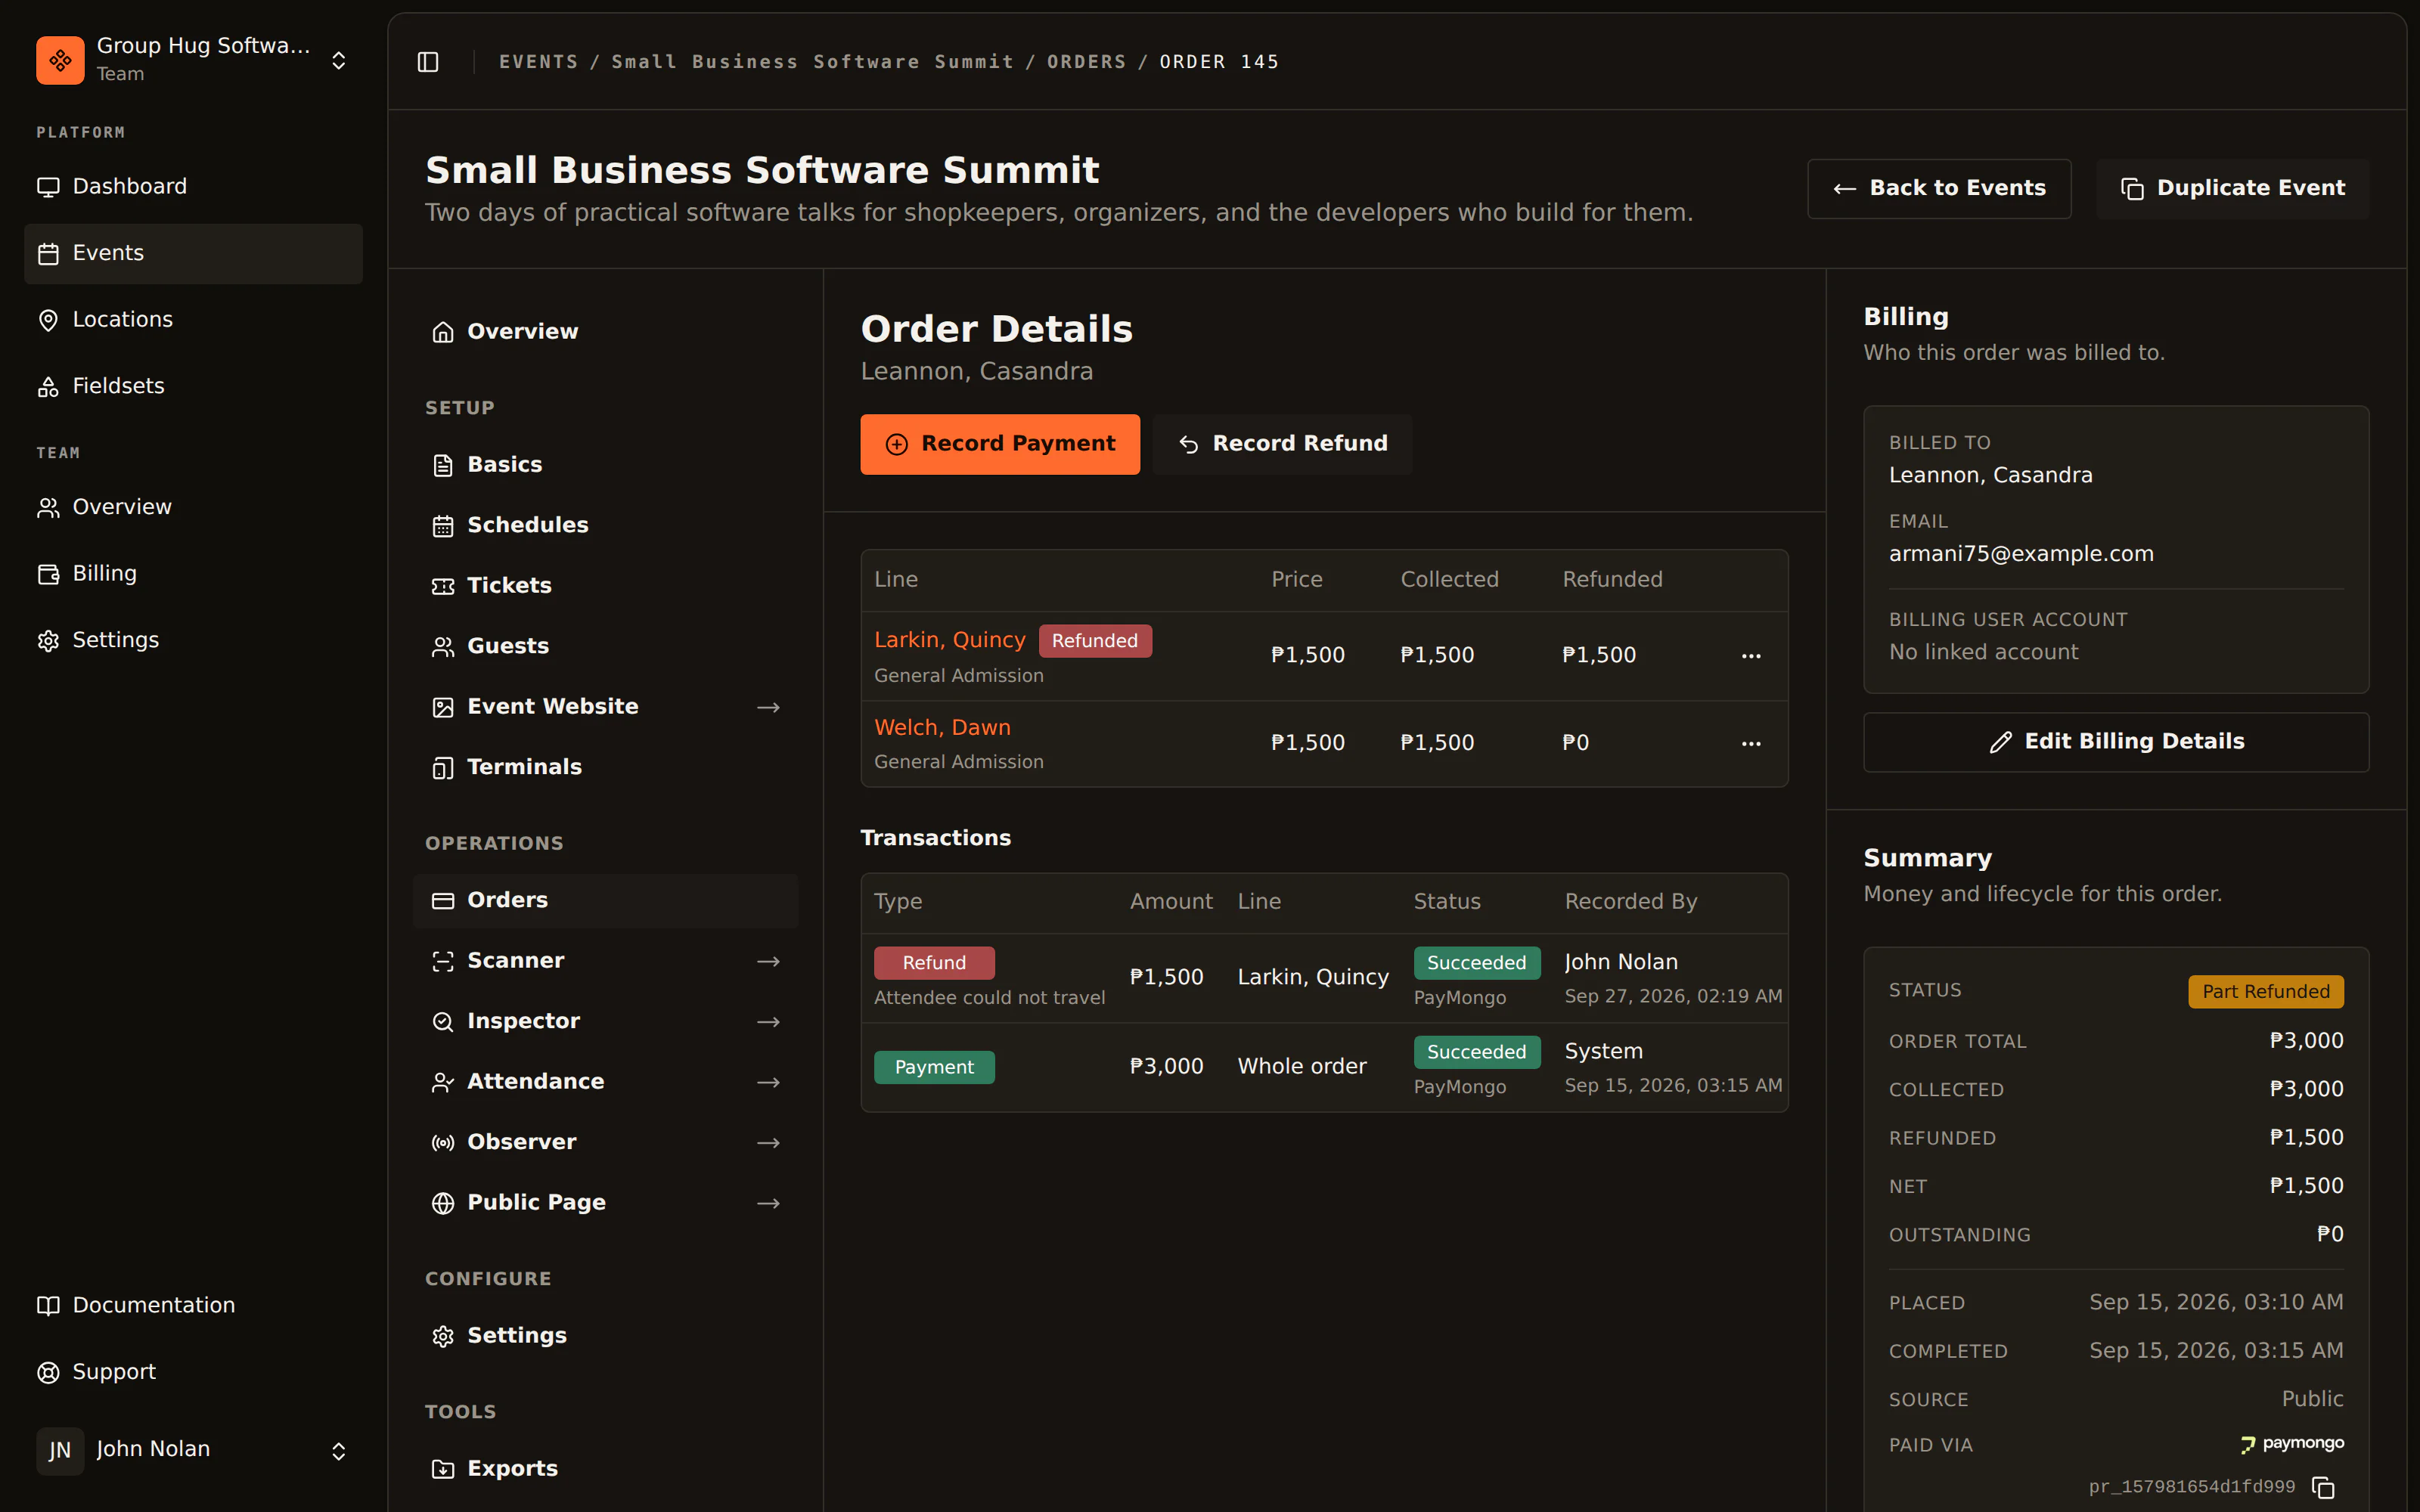
Task: Expand the team switcher chevrons
Action: pos(339,61)
